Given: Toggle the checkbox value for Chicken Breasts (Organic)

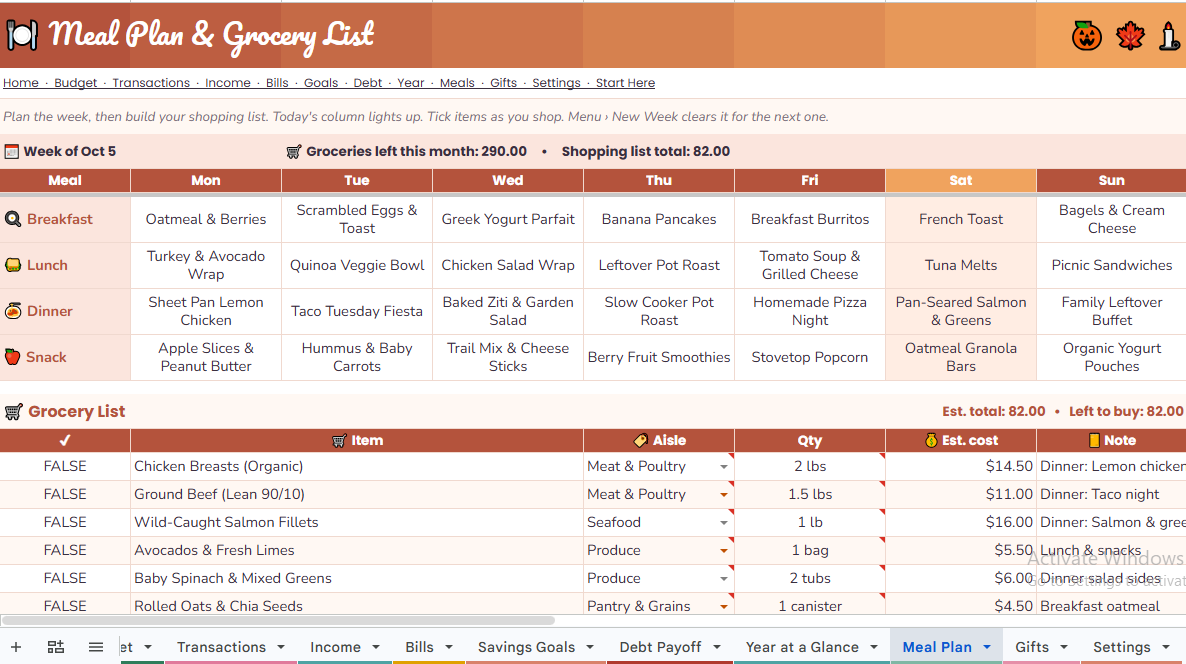Looking at the screenshot, I should (x=65, y=467).
